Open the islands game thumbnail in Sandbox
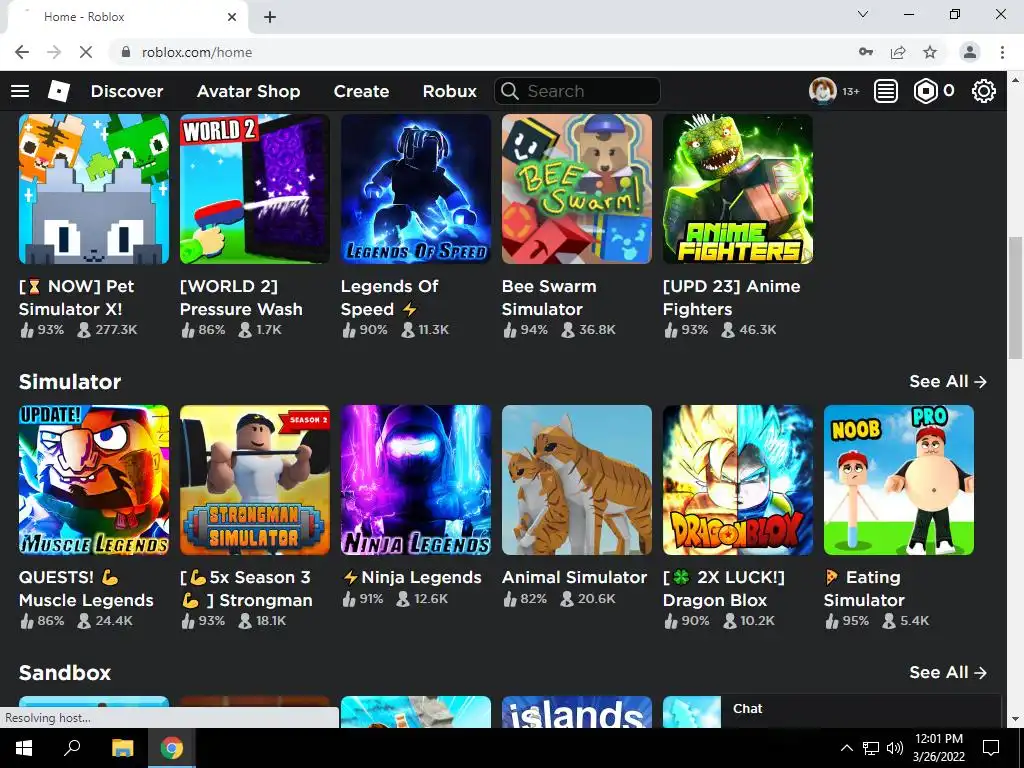Image resolution: width=1024 pixels, height=768 pixels. pyautogui.click(x=577, y=712)
